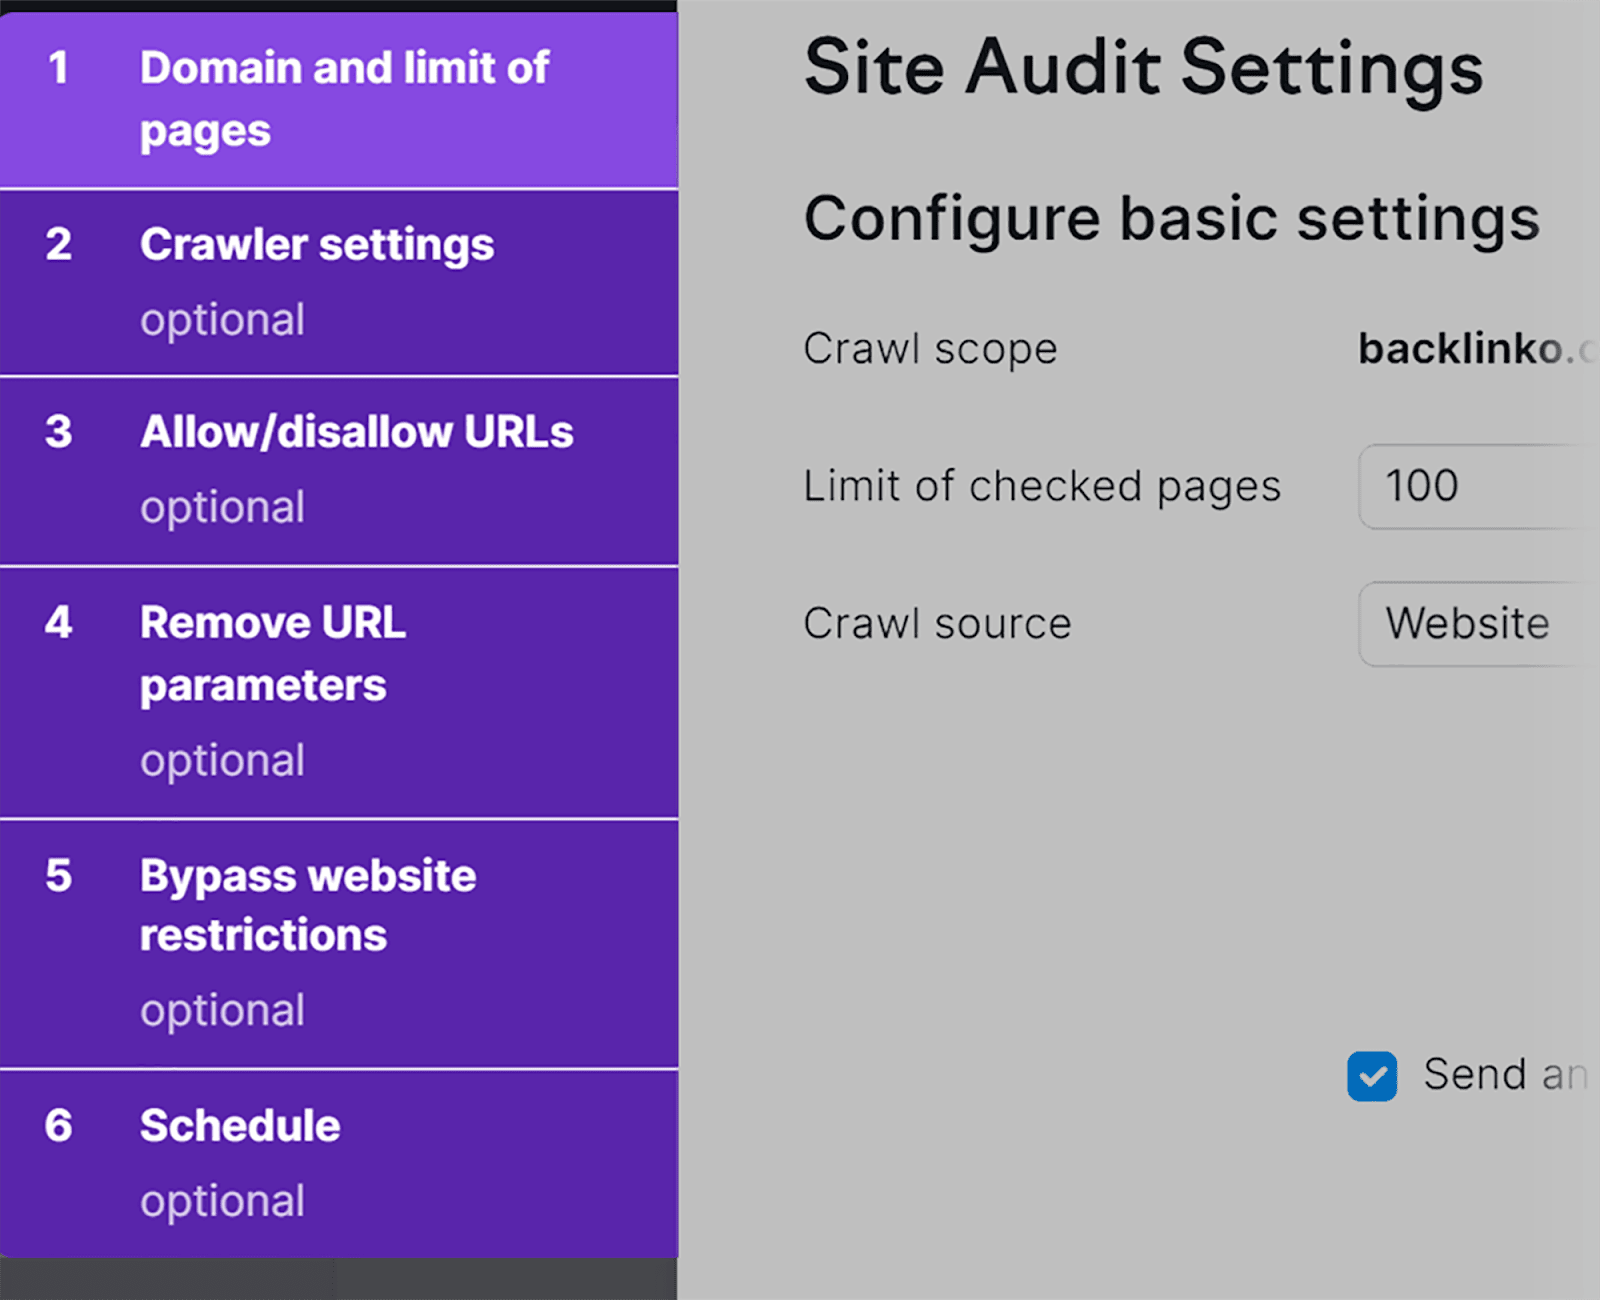Go to the Crawler settings step
Image resolution: width=1600 pixels, height=1300 pixels.
[317, 245]
